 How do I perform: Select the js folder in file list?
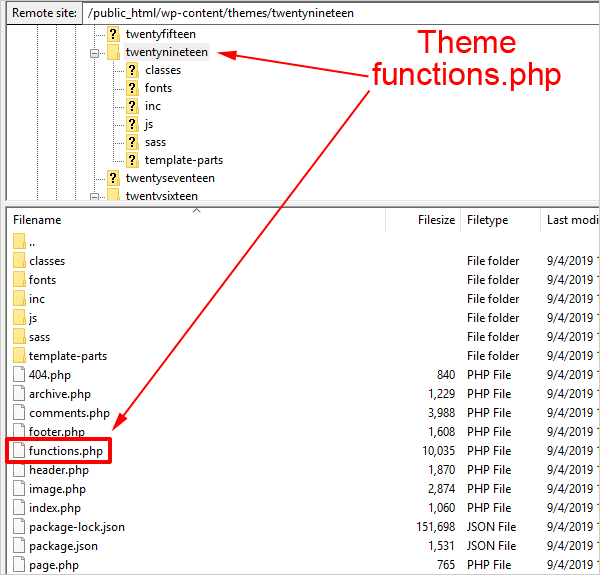point(33,318)
